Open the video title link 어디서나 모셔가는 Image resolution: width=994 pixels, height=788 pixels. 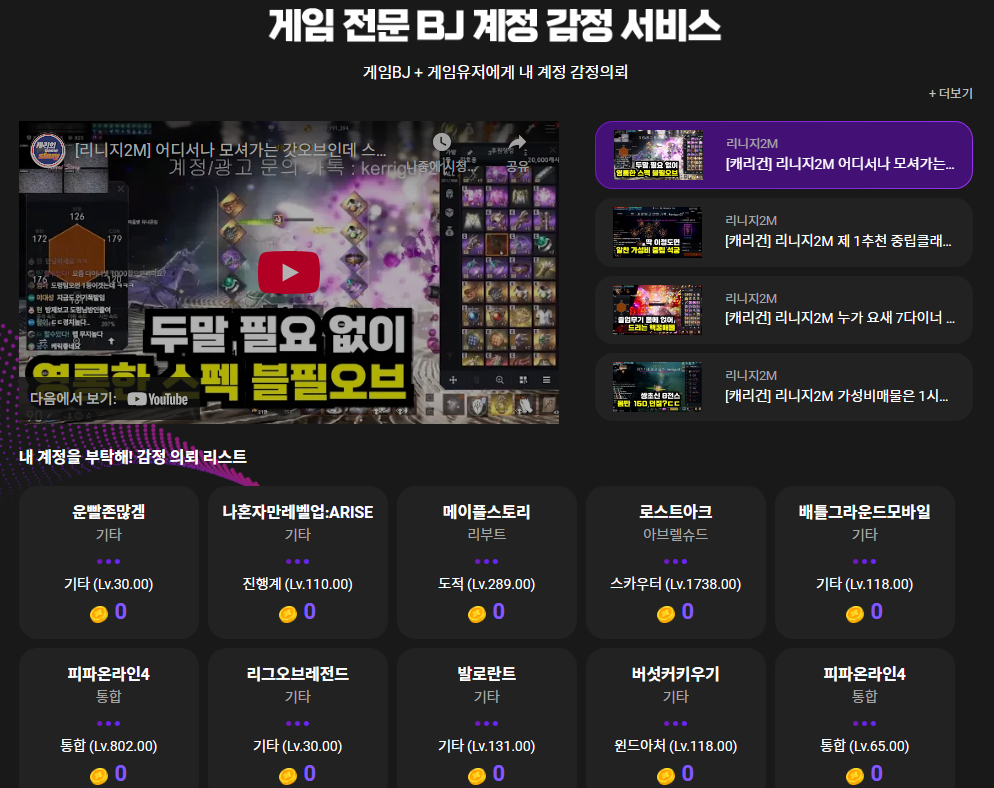pos(230,150)
